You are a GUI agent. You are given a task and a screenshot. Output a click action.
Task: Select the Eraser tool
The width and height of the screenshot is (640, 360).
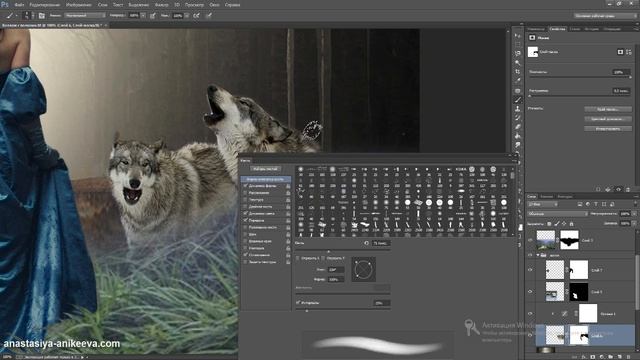click(x=518, y=127)
